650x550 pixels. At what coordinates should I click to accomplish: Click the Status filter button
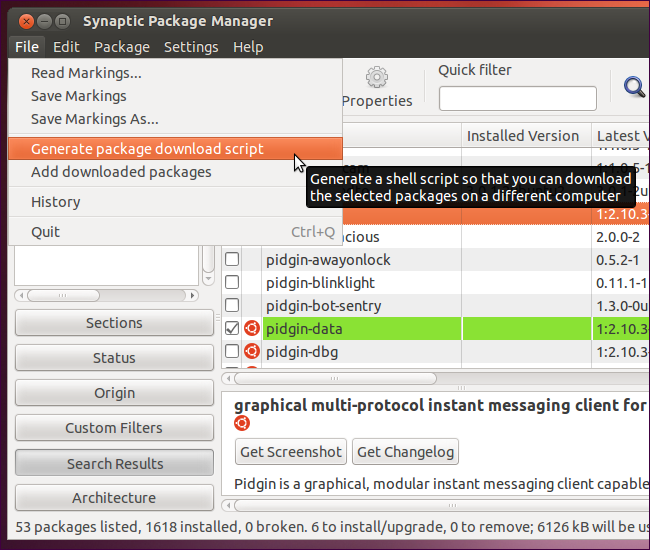click(x=114, y=358)
